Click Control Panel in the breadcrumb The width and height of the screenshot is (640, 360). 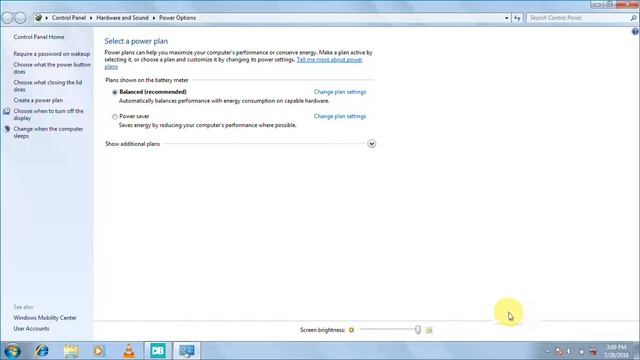[x=69, y=18]
